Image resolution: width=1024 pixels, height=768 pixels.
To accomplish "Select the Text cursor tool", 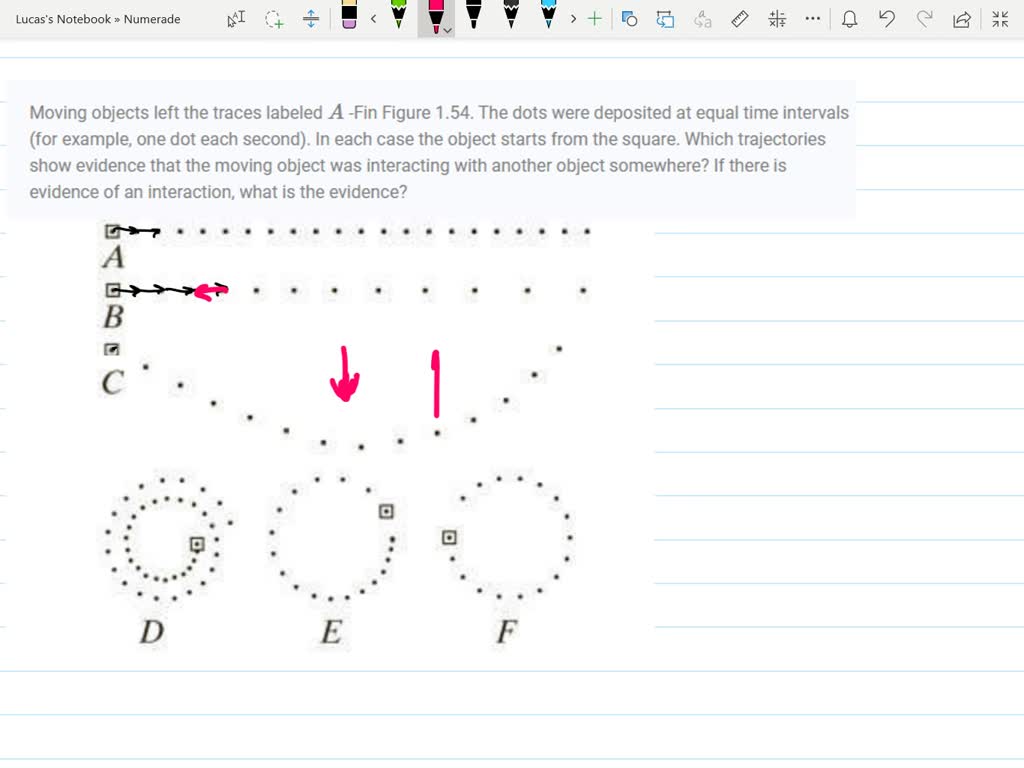I will pos(236,18).
